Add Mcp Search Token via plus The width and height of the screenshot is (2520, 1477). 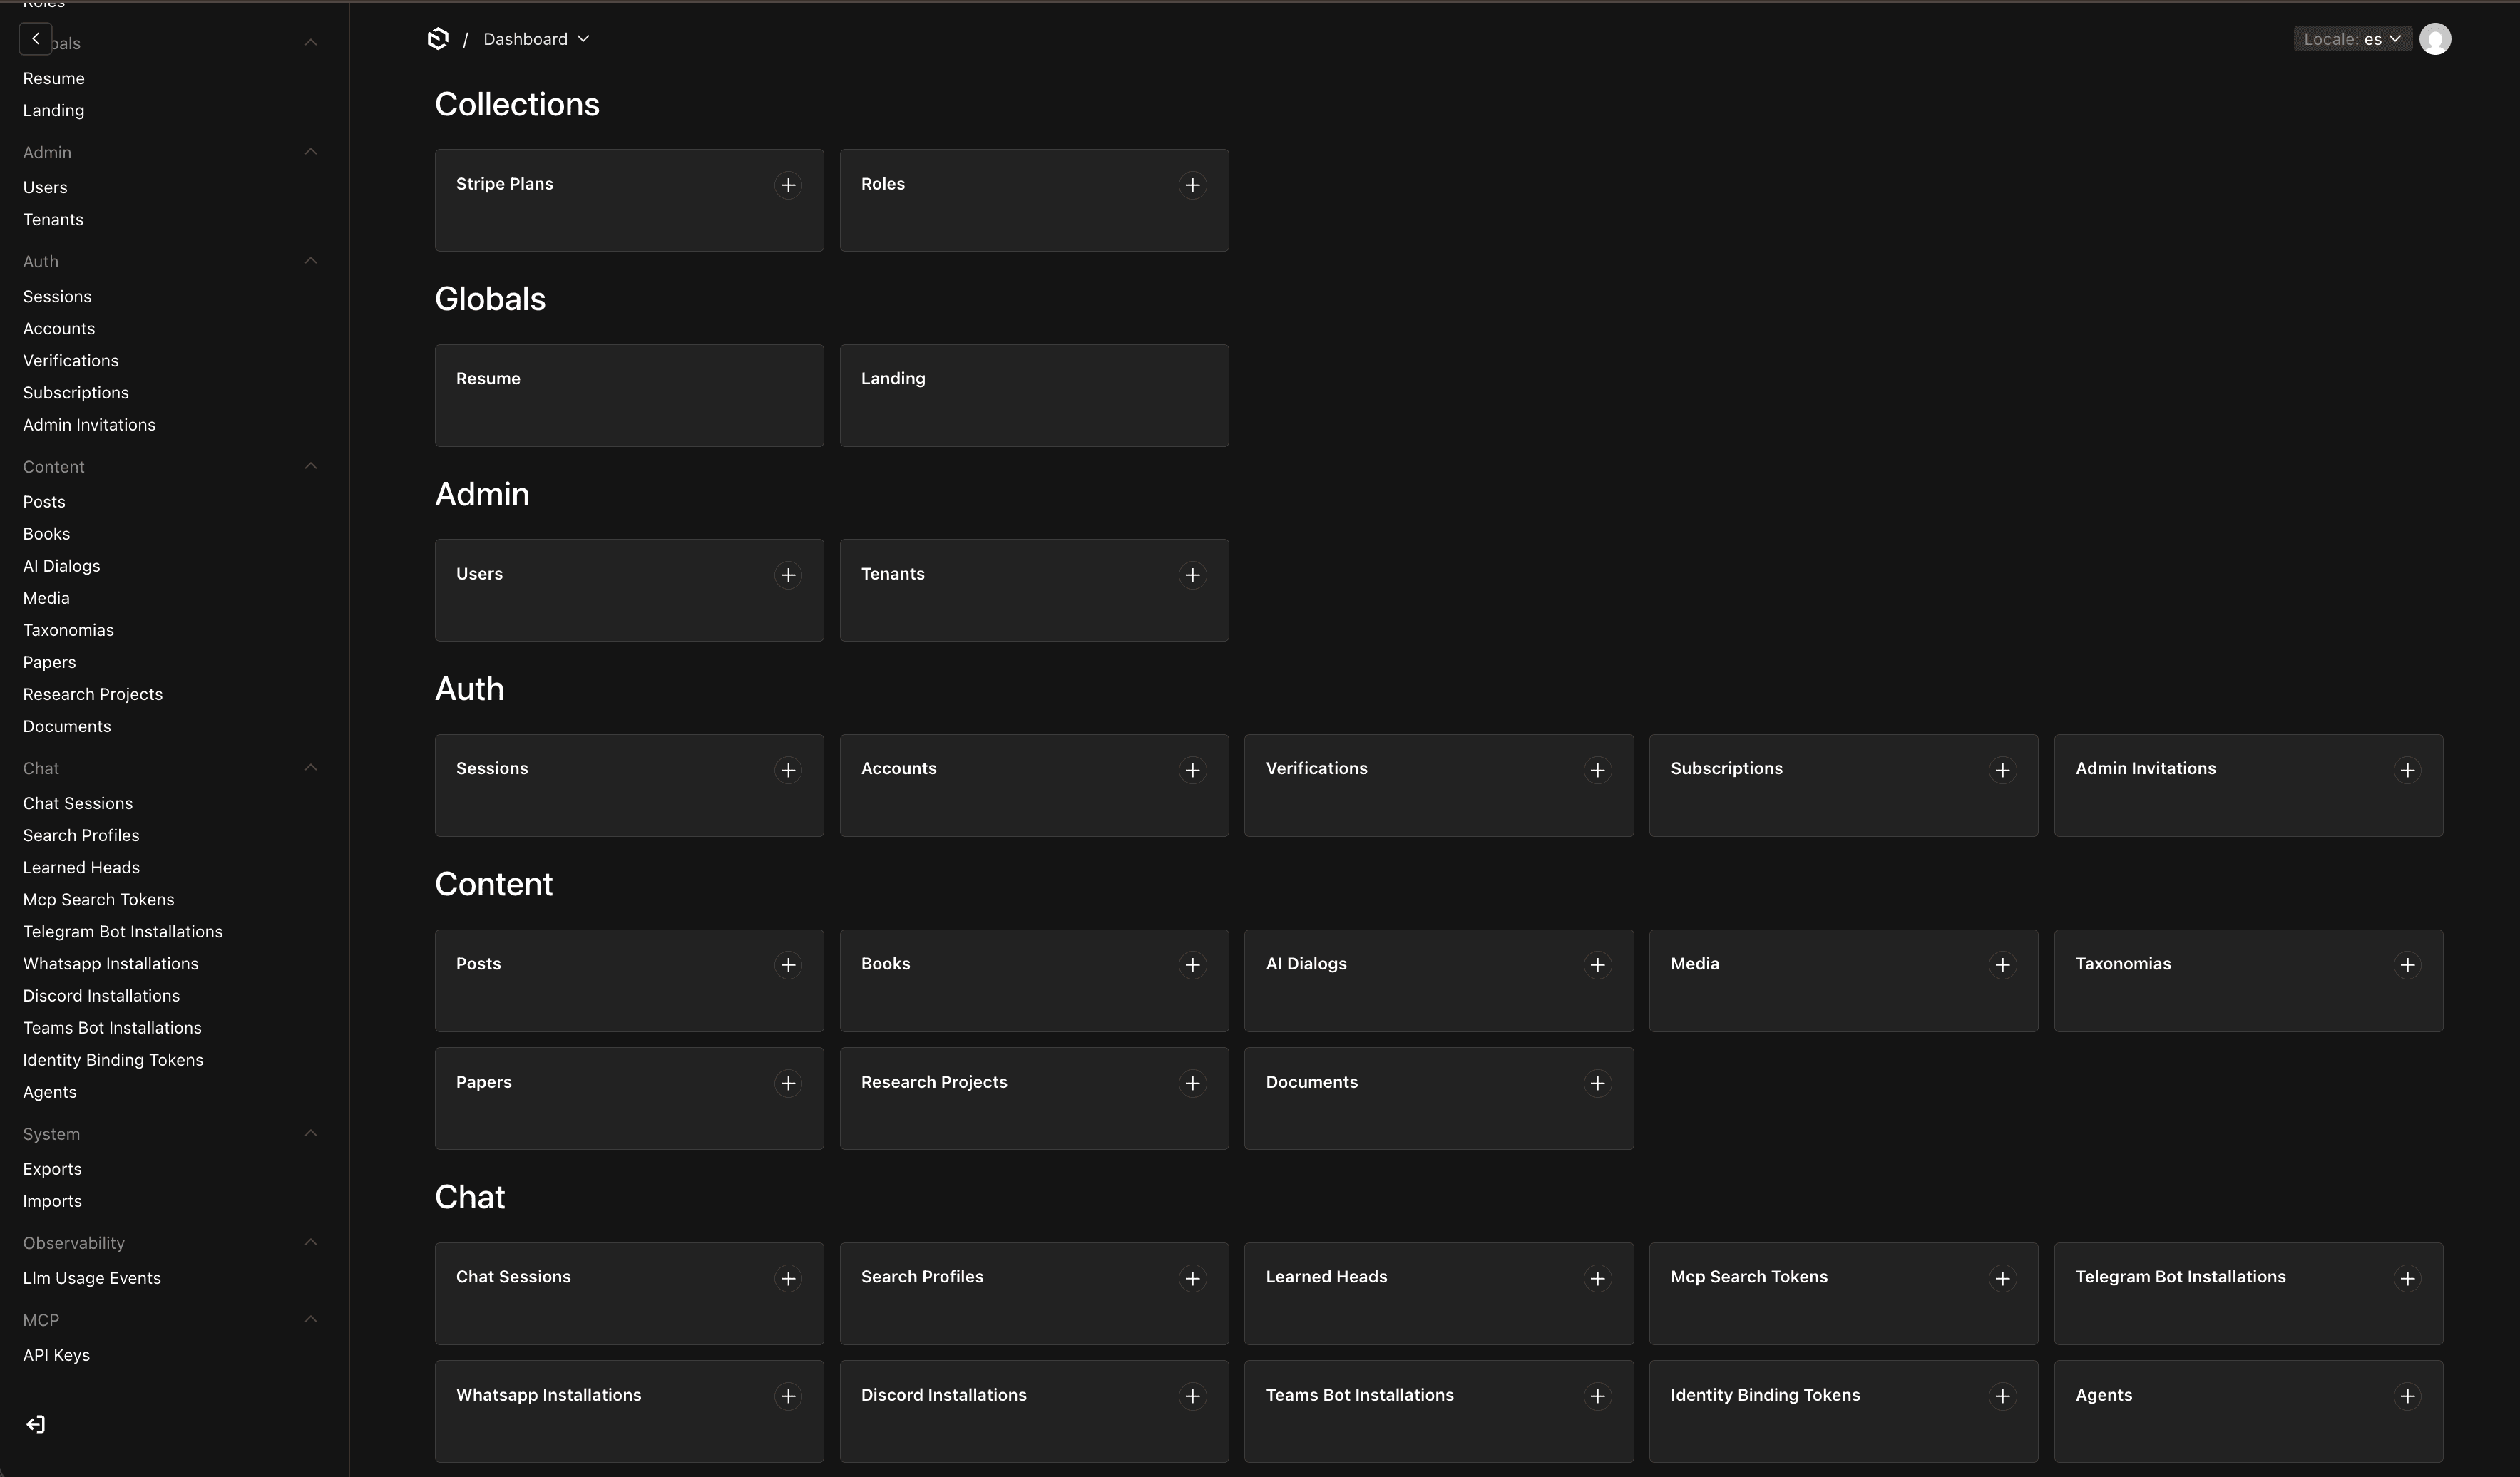(x=2002, y=1278)
